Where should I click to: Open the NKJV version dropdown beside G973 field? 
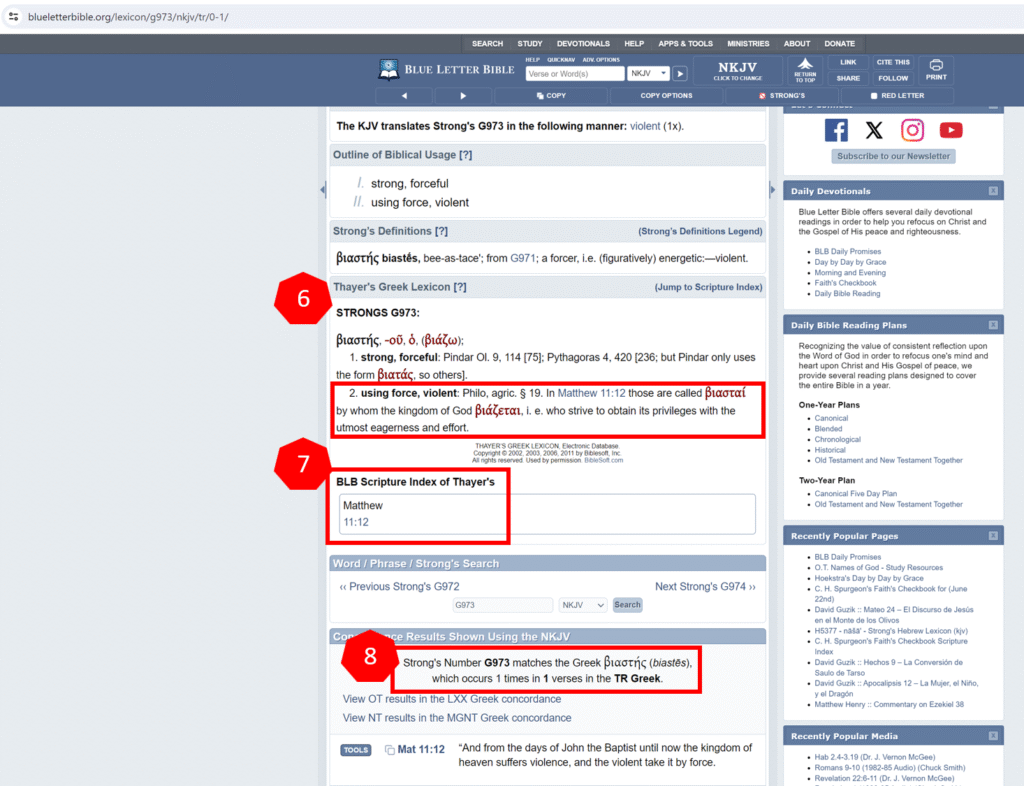pos(583,605)
